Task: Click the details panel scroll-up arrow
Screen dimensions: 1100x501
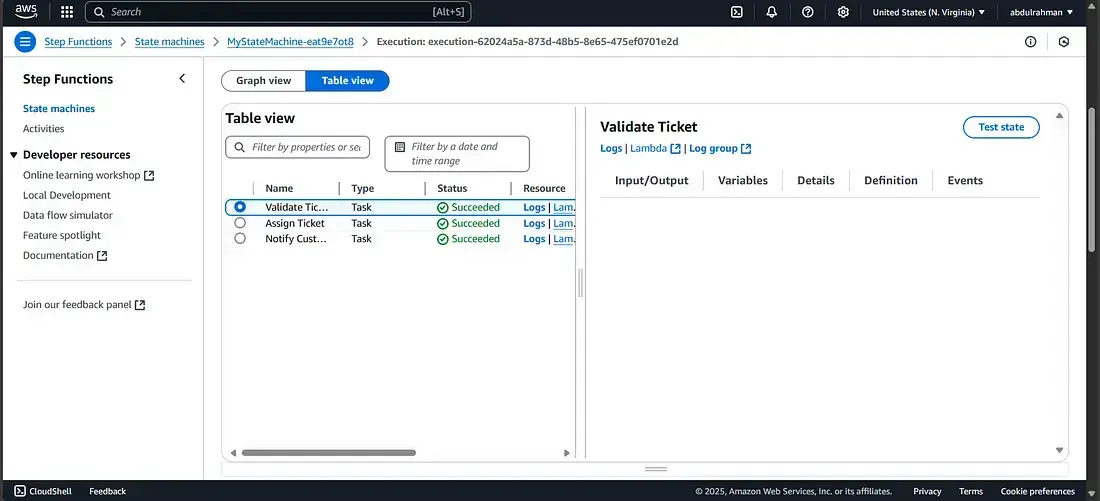Action: tap(1059, 115)
